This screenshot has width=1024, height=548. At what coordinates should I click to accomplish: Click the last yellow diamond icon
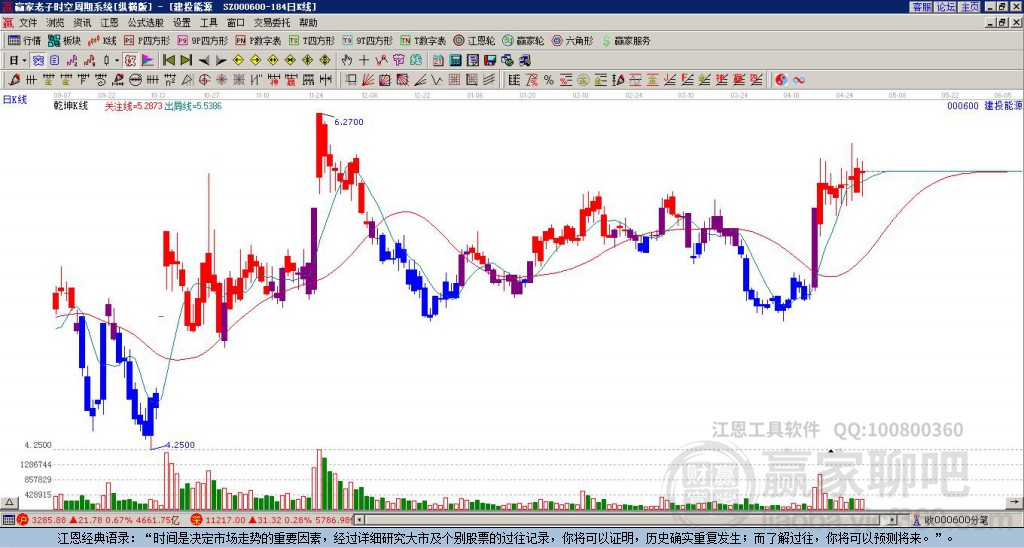[x=325, y=61]
